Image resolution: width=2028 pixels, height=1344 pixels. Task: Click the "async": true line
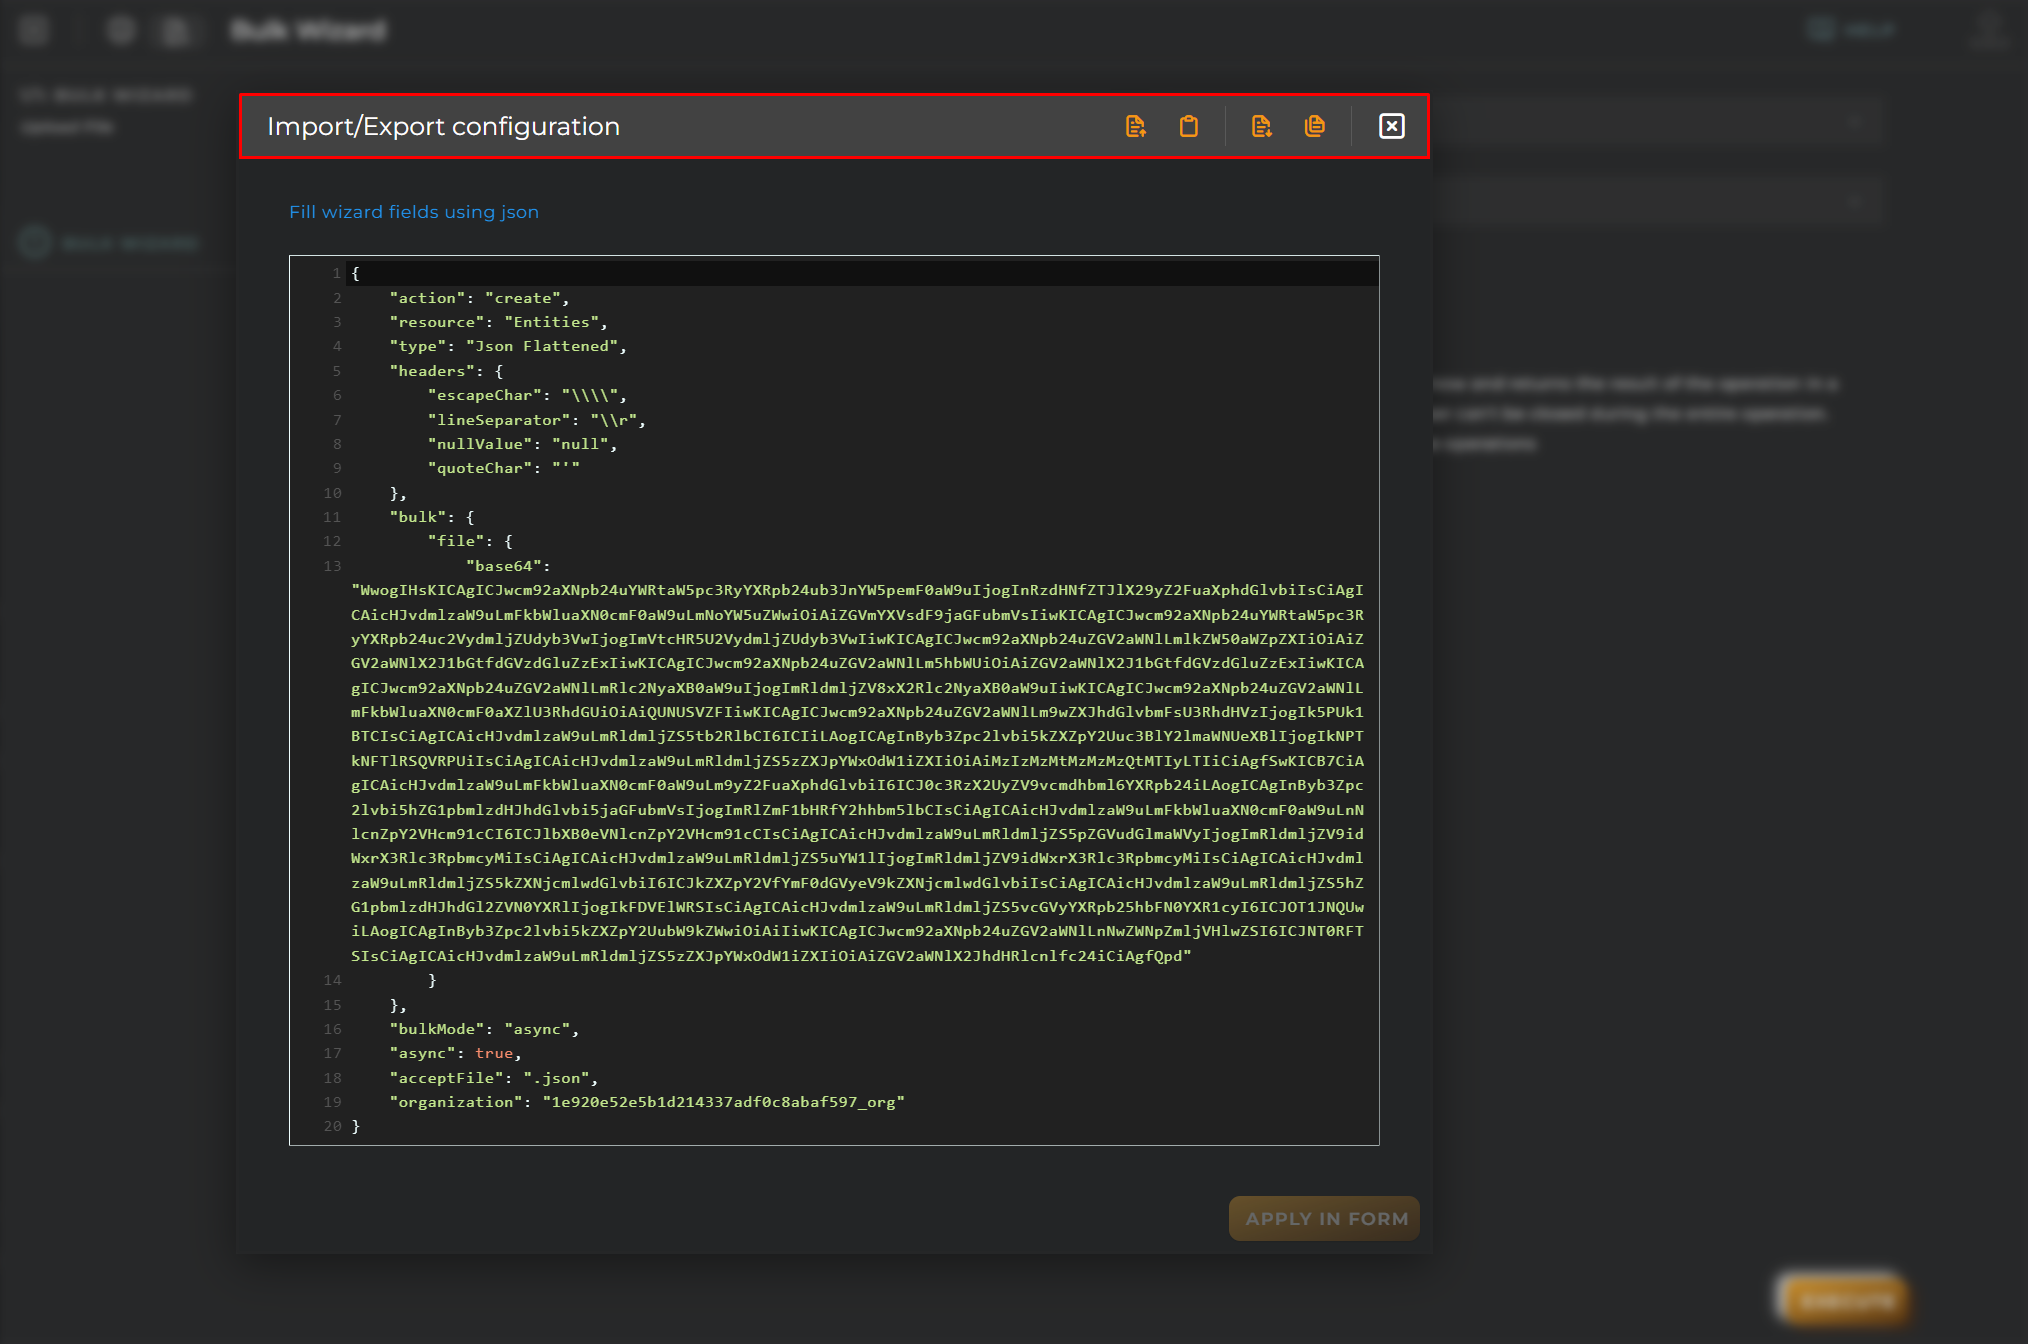point(455,1053)
